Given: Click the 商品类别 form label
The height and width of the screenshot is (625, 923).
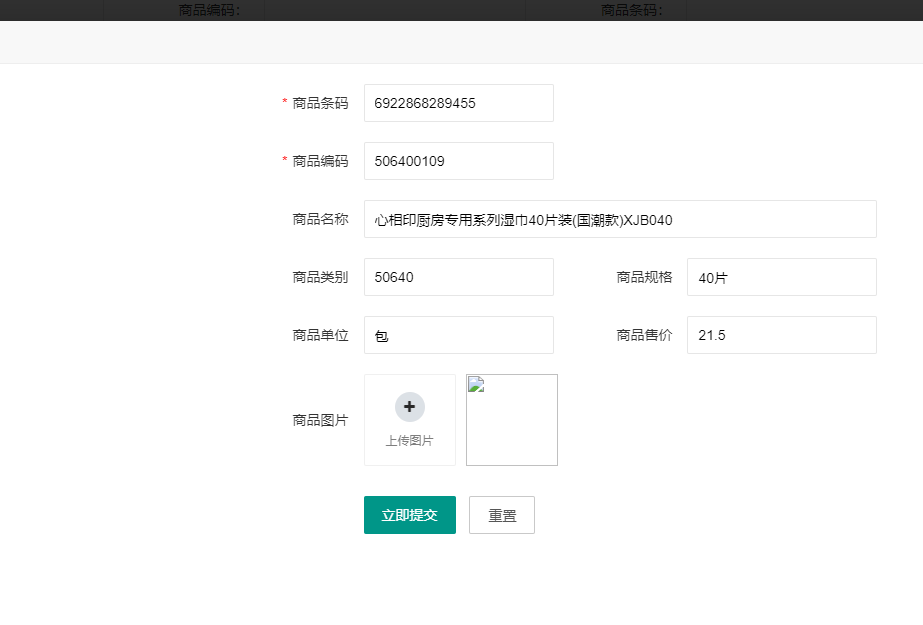Looking at the screenshot, I should pos(320,277).
